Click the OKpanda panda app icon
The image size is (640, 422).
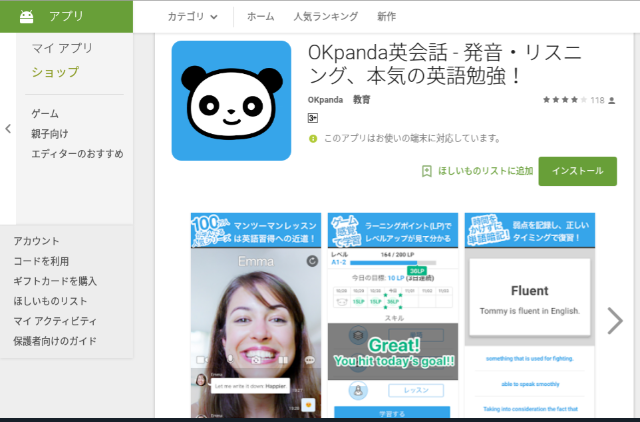point(231,101)
